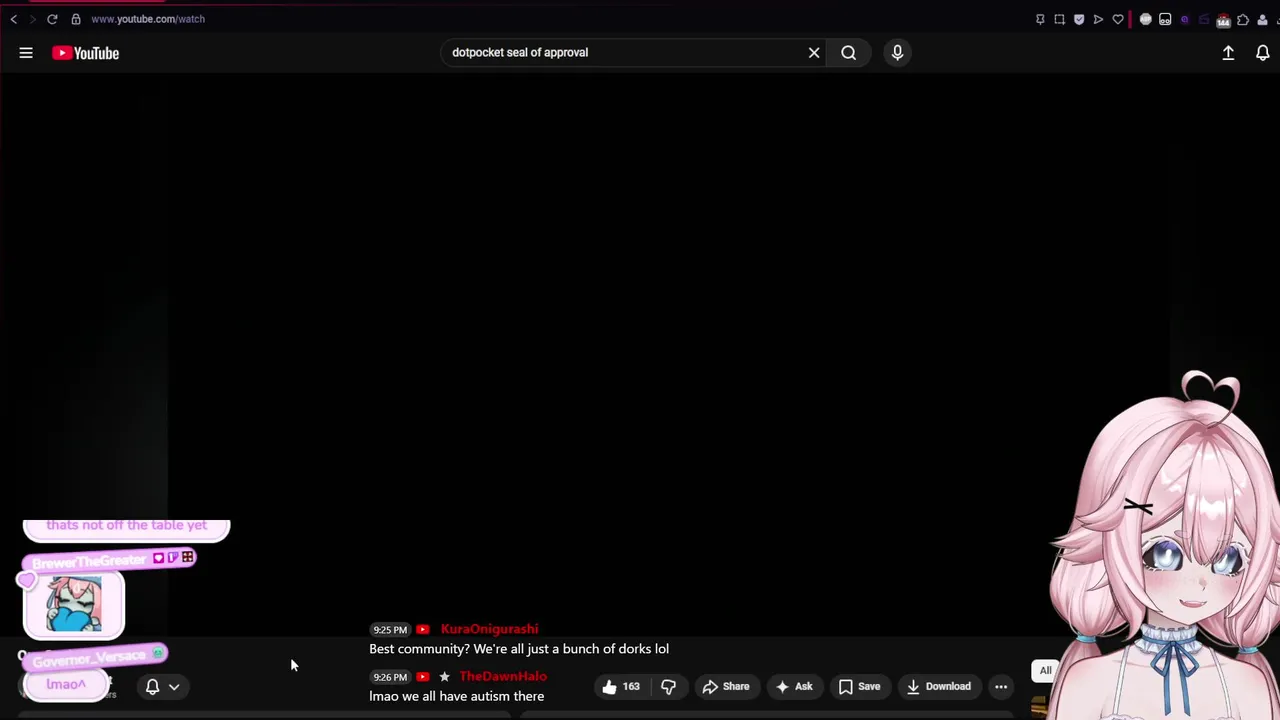Image resolution: width=1280 pixels, height=720 pixels.
Task: Share the video
Action: [x=726, y=686]
